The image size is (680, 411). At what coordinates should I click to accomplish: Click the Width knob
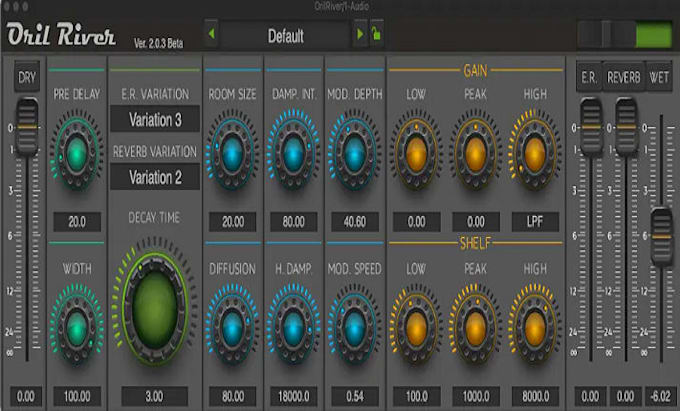click(77, 327)
